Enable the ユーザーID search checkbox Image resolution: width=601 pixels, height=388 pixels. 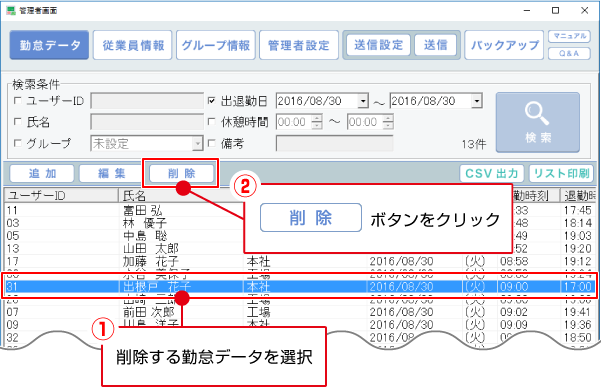[x=17, y=100]
